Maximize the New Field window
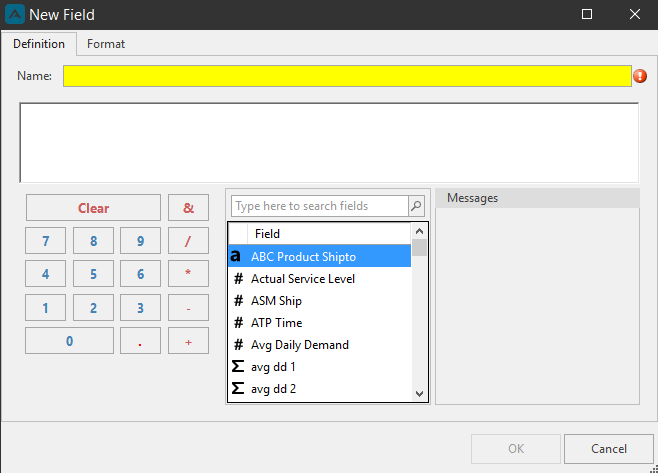This screenshot has width=658, height=473. tap(587, 14)
